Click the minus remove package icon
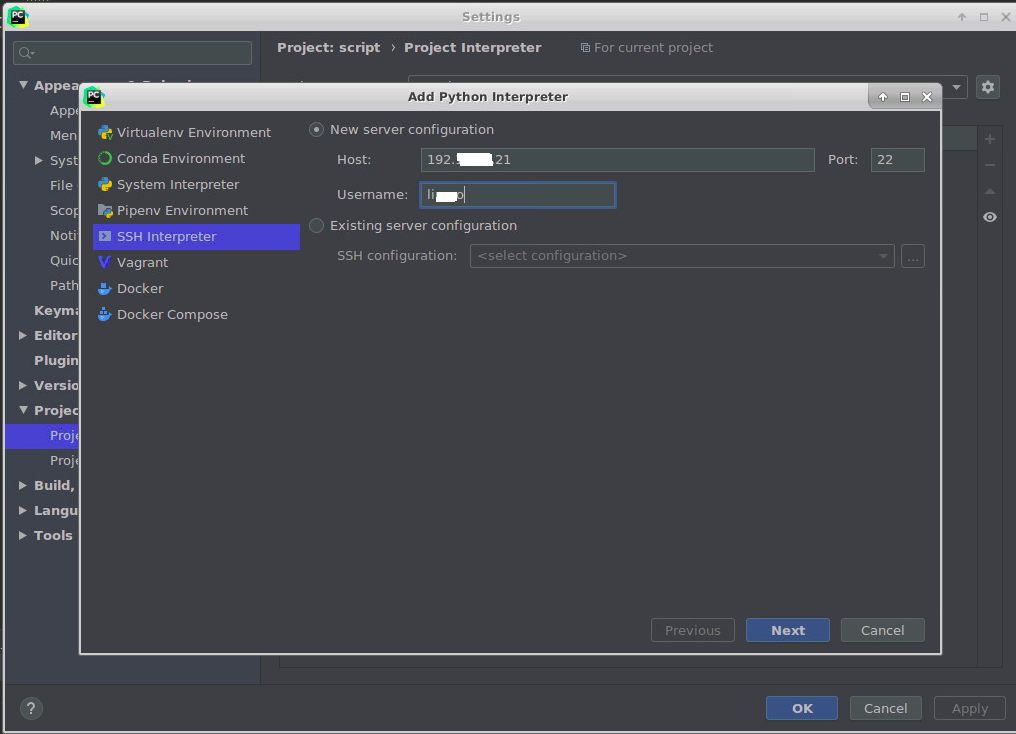Viewport: 1016px width, 734px height. click(x=989, y=165)
